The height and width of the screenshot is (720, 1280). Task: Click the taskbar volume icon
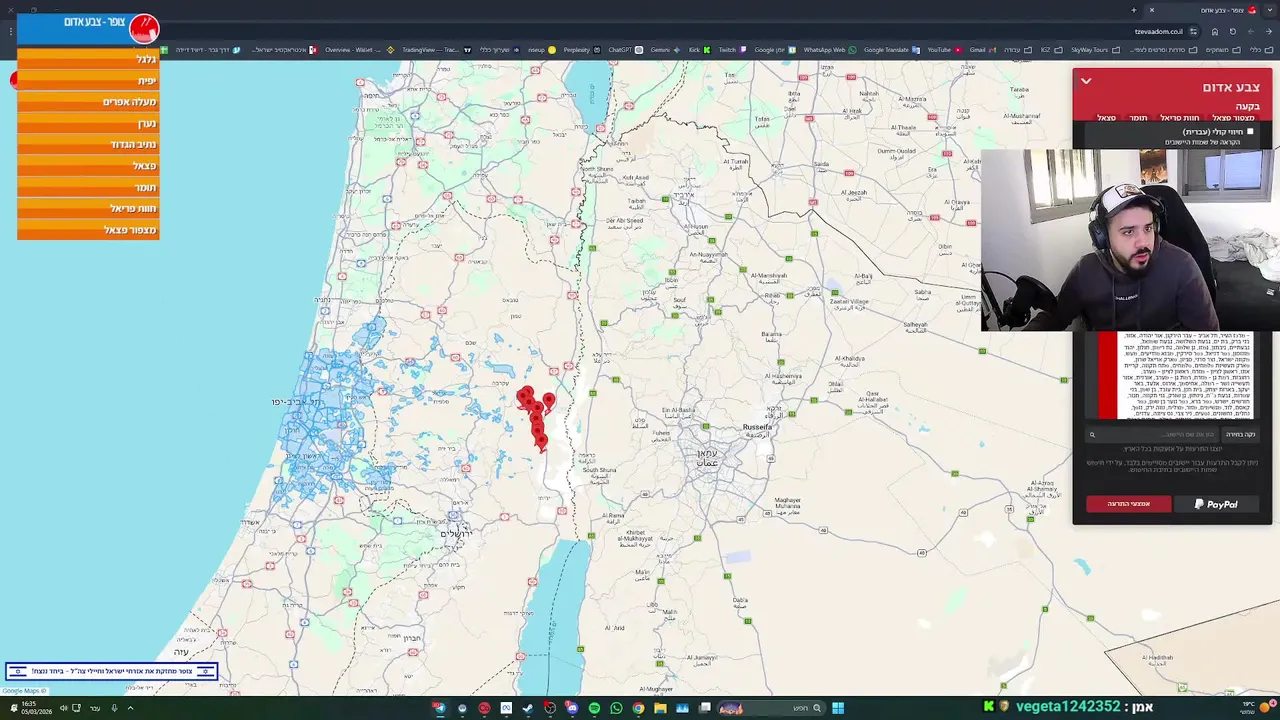[63, 708]
